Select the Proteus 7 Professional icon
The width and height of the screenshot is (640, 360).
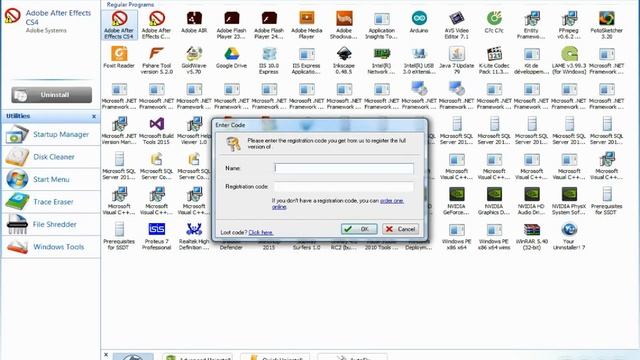click(x=156, y=236)
